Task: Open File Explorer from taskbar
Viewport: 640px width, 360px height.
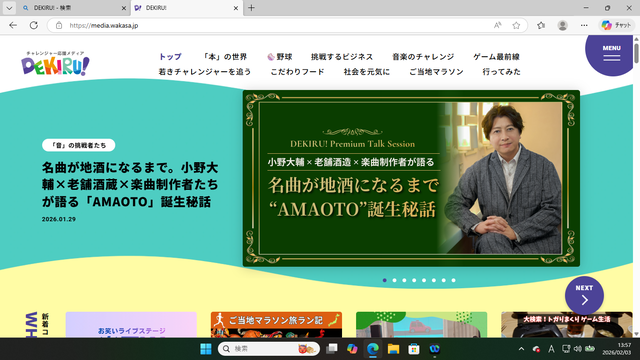Action: [x=393, y=349]
